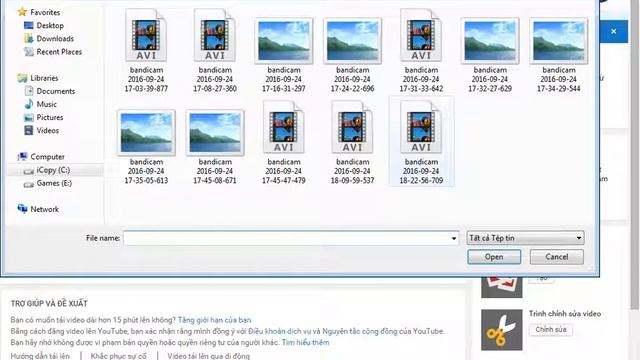Click the Cancel button
Viewport: 640px width, 360px height.
coord(557,257)
